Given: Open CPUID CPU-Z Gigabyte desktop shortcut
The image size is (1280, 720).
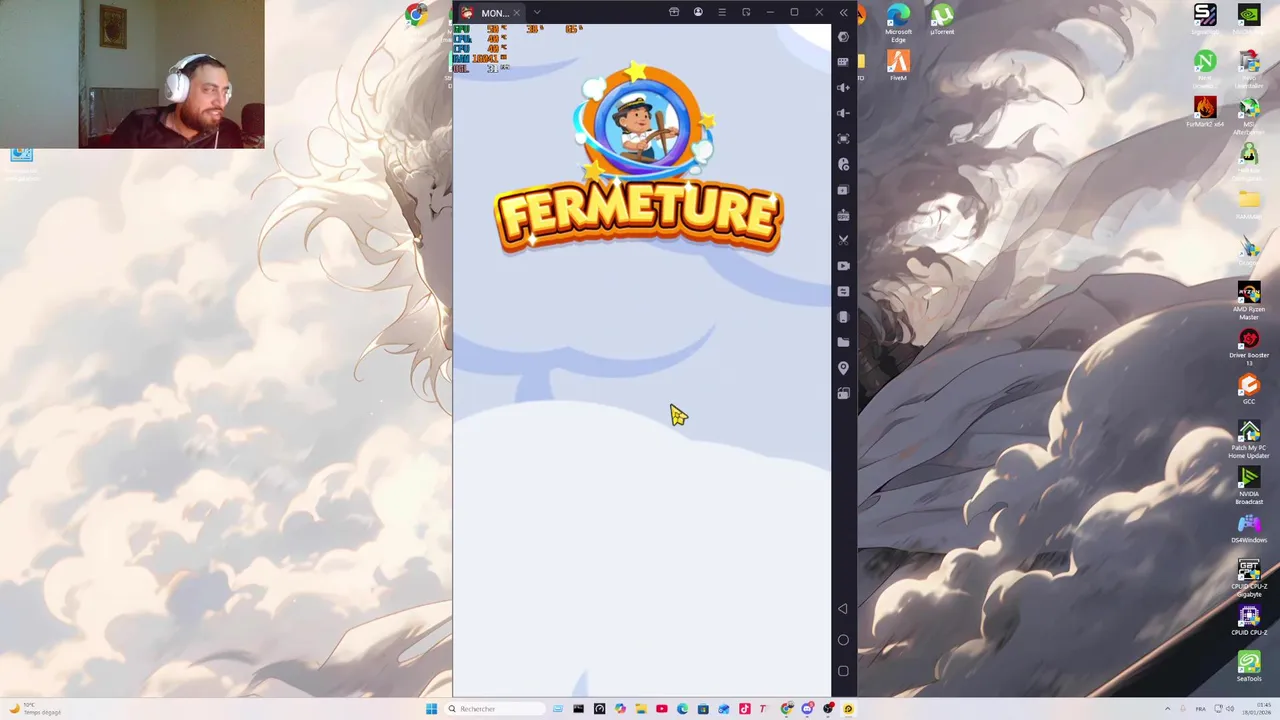Looking at the screenshot, I should (x=1249, y=578).
